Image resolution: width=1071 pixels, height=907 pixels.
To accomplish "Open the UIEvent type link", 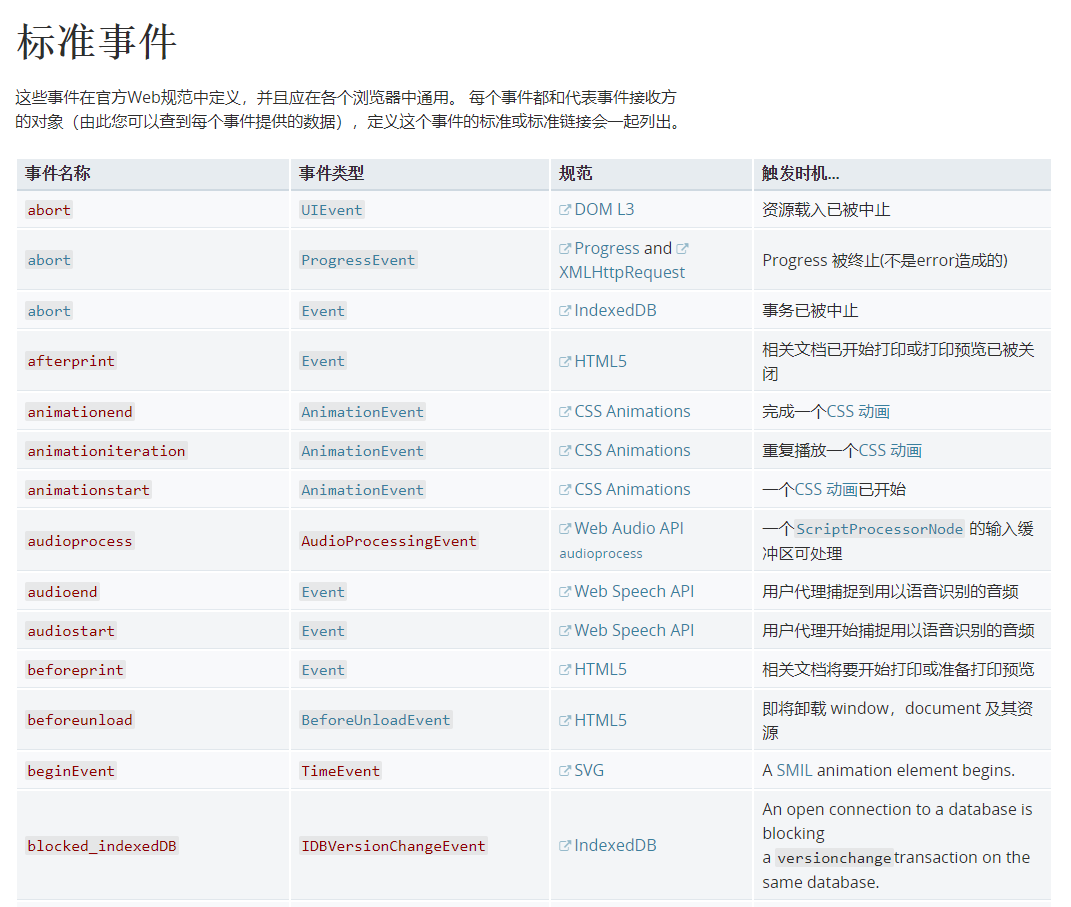I will point(331,210).
